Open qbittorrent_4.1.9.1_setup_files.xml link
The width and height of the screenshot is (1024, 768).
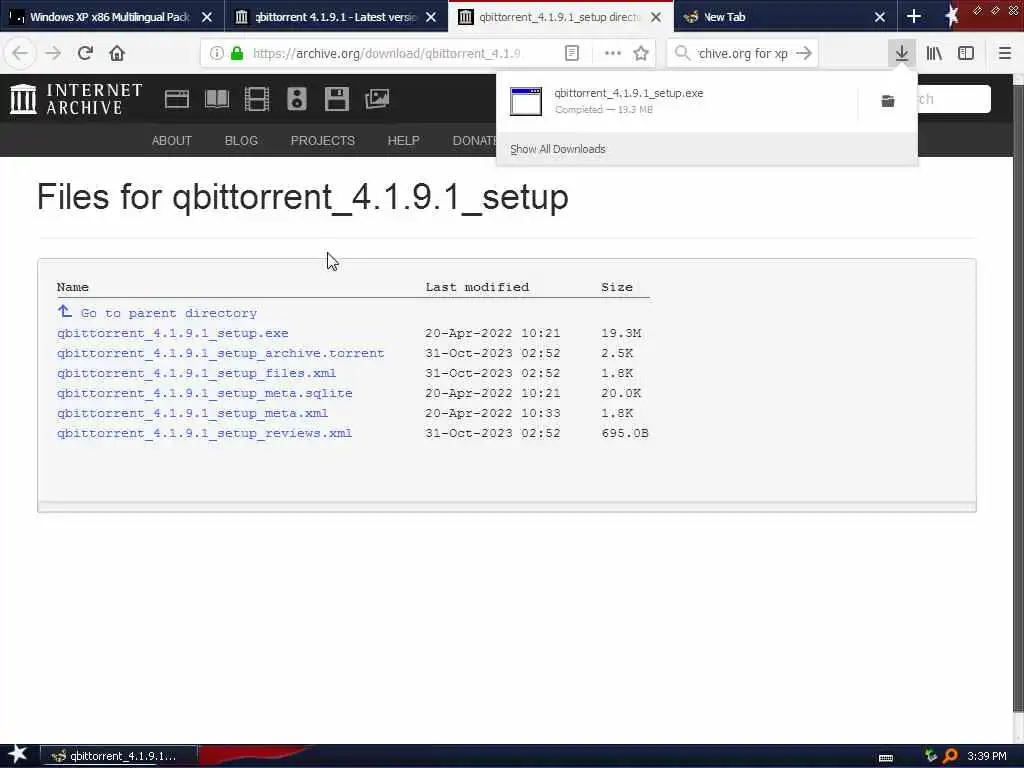(196, 373)
